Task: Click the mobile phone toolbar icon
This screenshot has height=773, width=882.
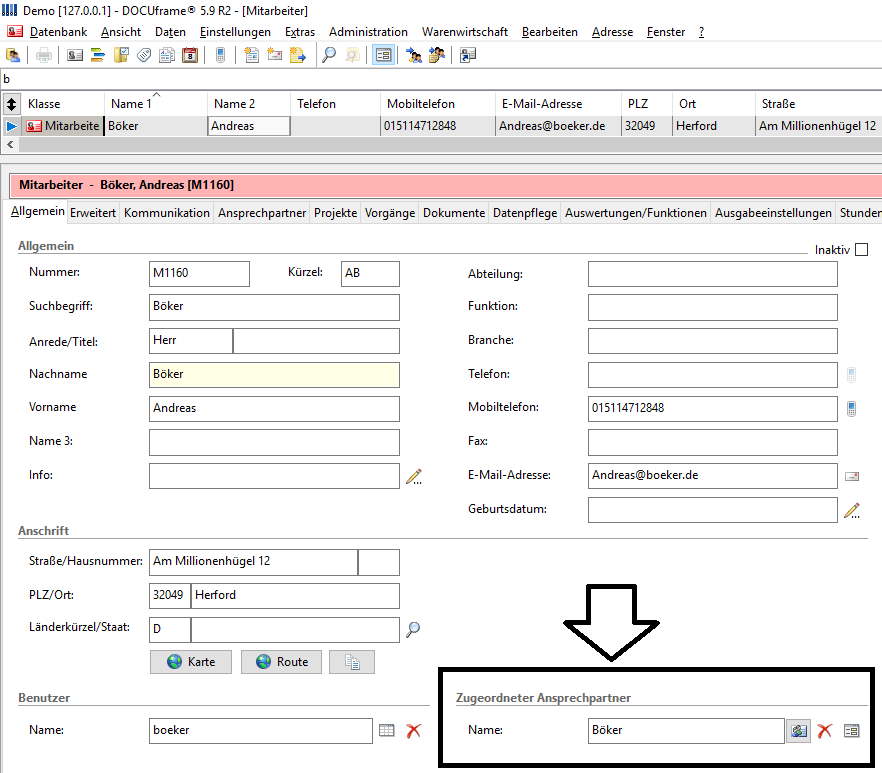Action: [x=220, y=55]
